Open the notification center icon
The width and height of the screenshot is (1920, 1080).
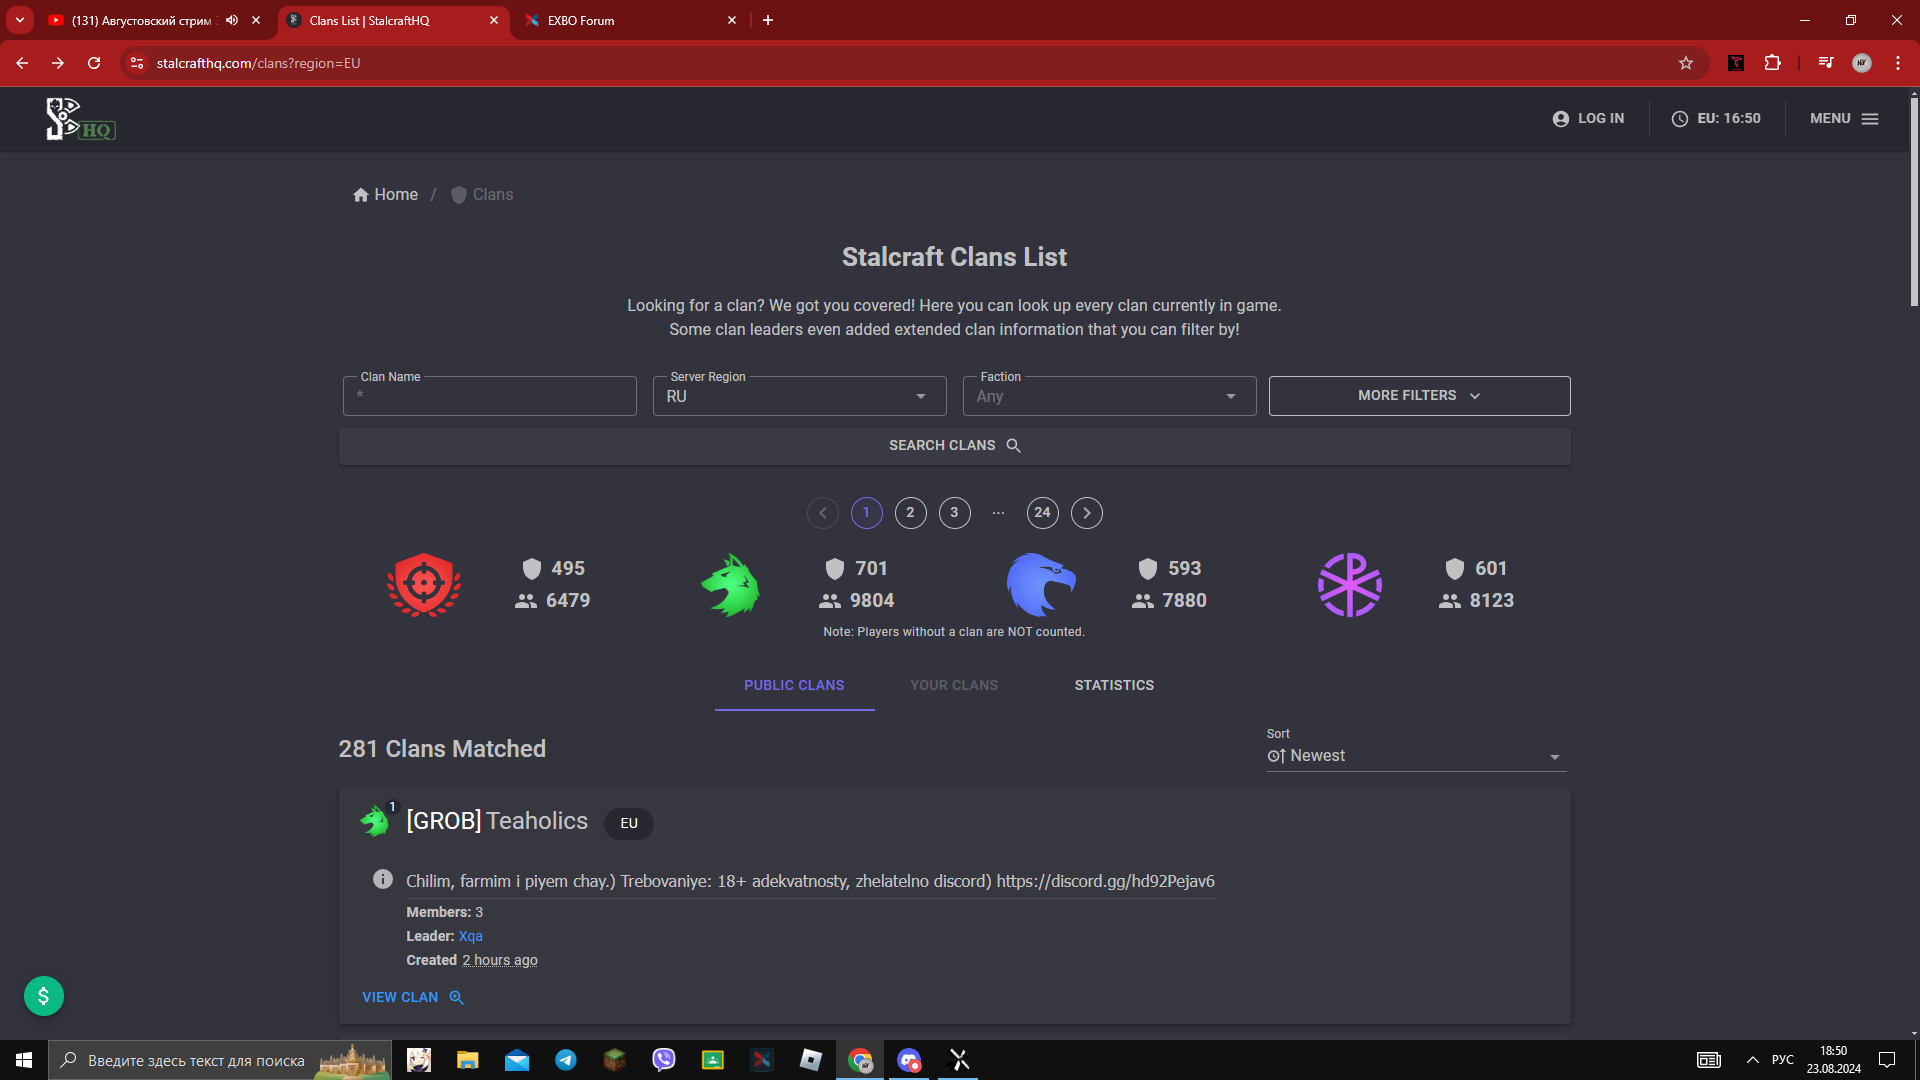point(1887,1060)
